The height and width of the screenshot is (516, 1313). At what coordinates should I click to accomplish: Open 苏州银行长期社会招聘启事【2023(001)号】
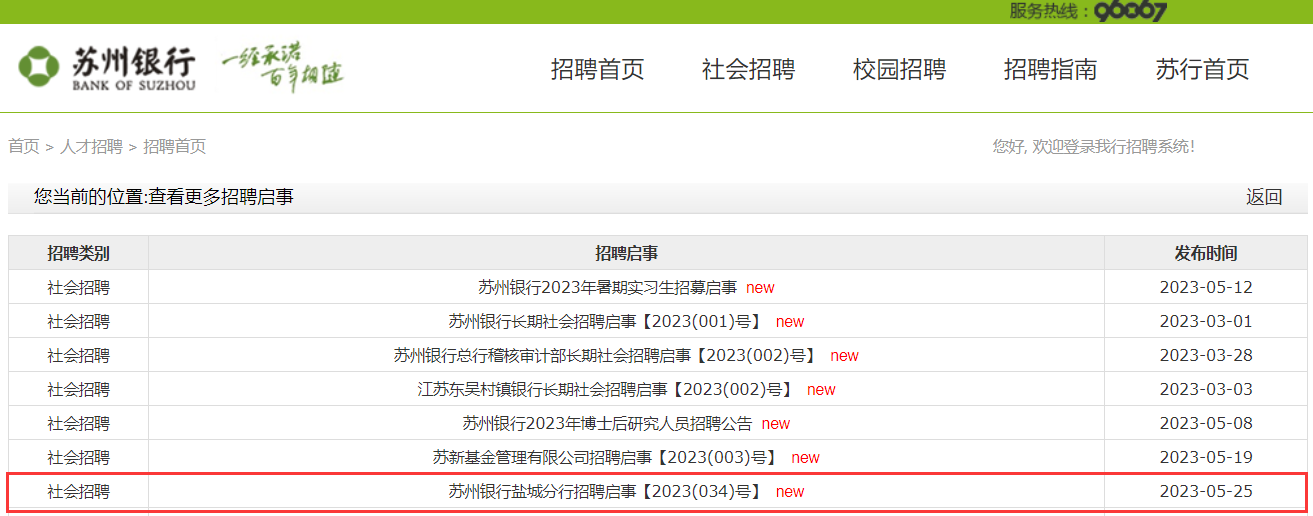point(607,321)
